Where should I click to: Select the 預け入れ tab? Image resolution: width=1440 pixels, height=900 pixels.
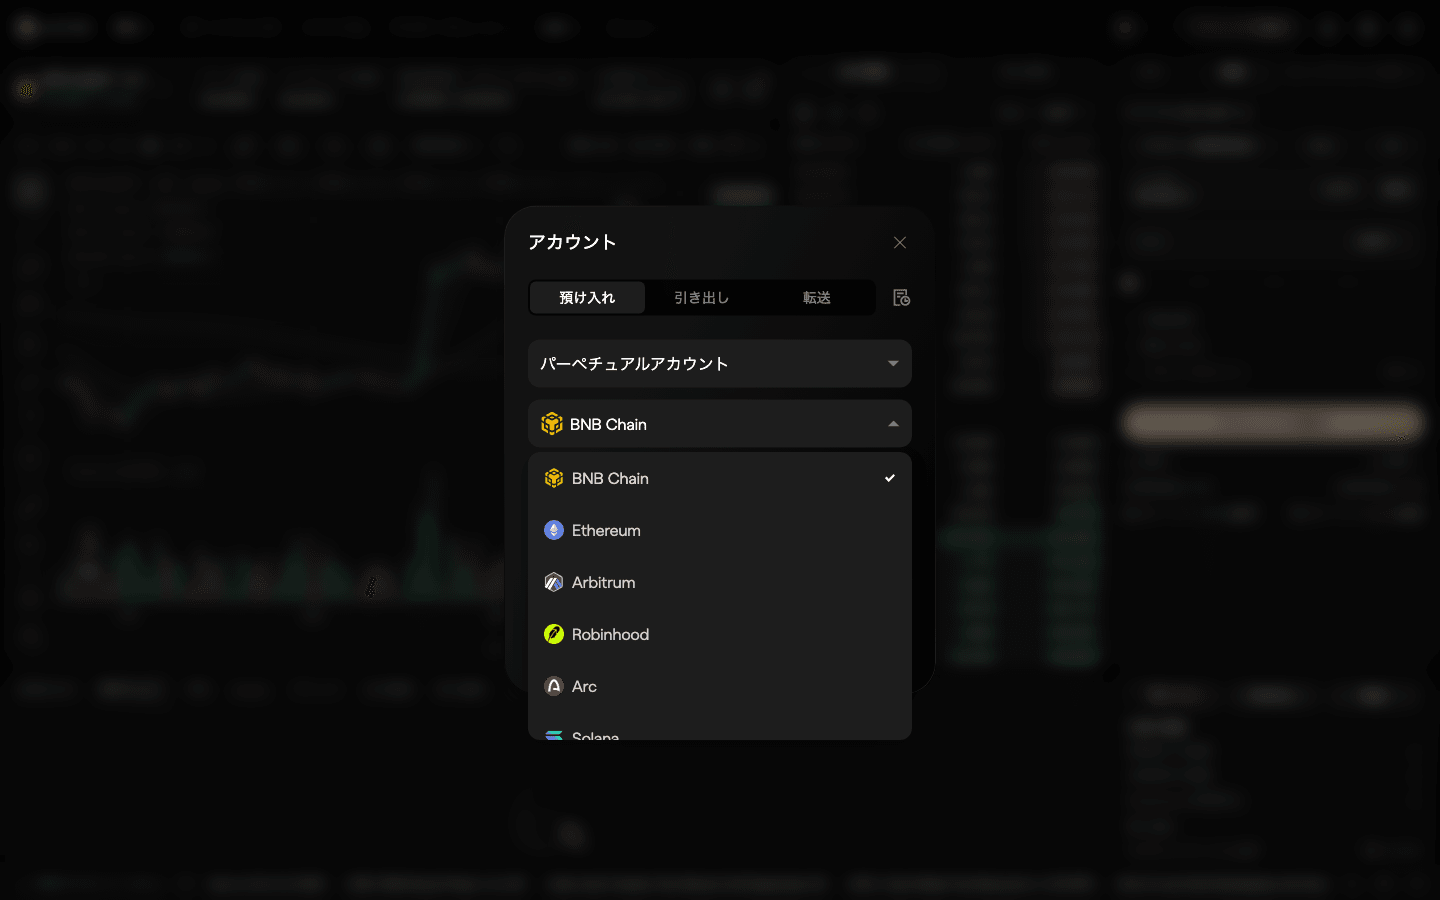587,298
